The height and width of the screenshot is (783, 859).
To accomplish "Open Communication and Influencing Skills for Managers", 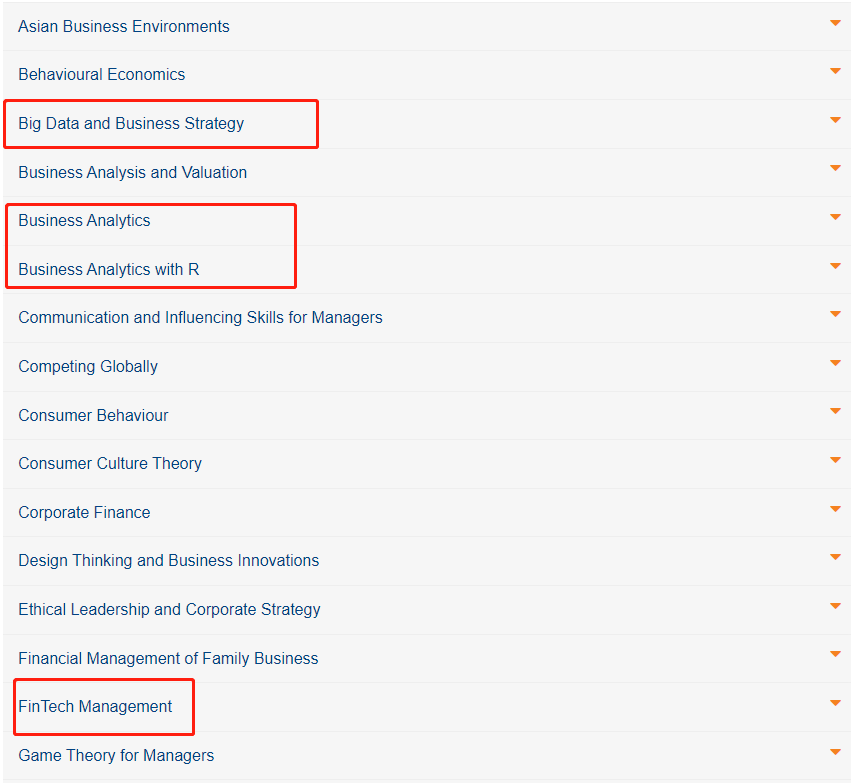I will (x=201, y=318).
